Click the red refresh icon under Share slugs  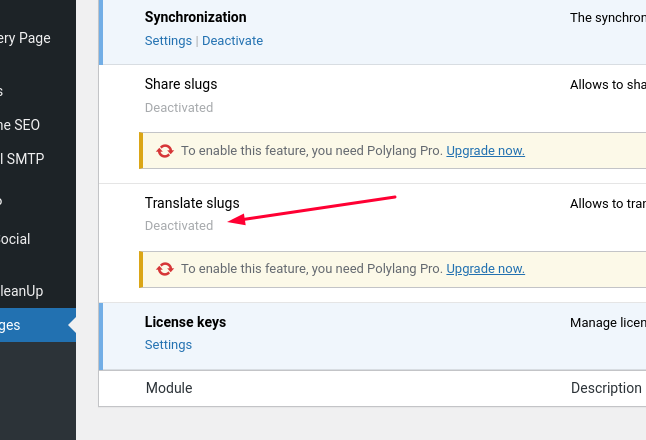(165, 151)
